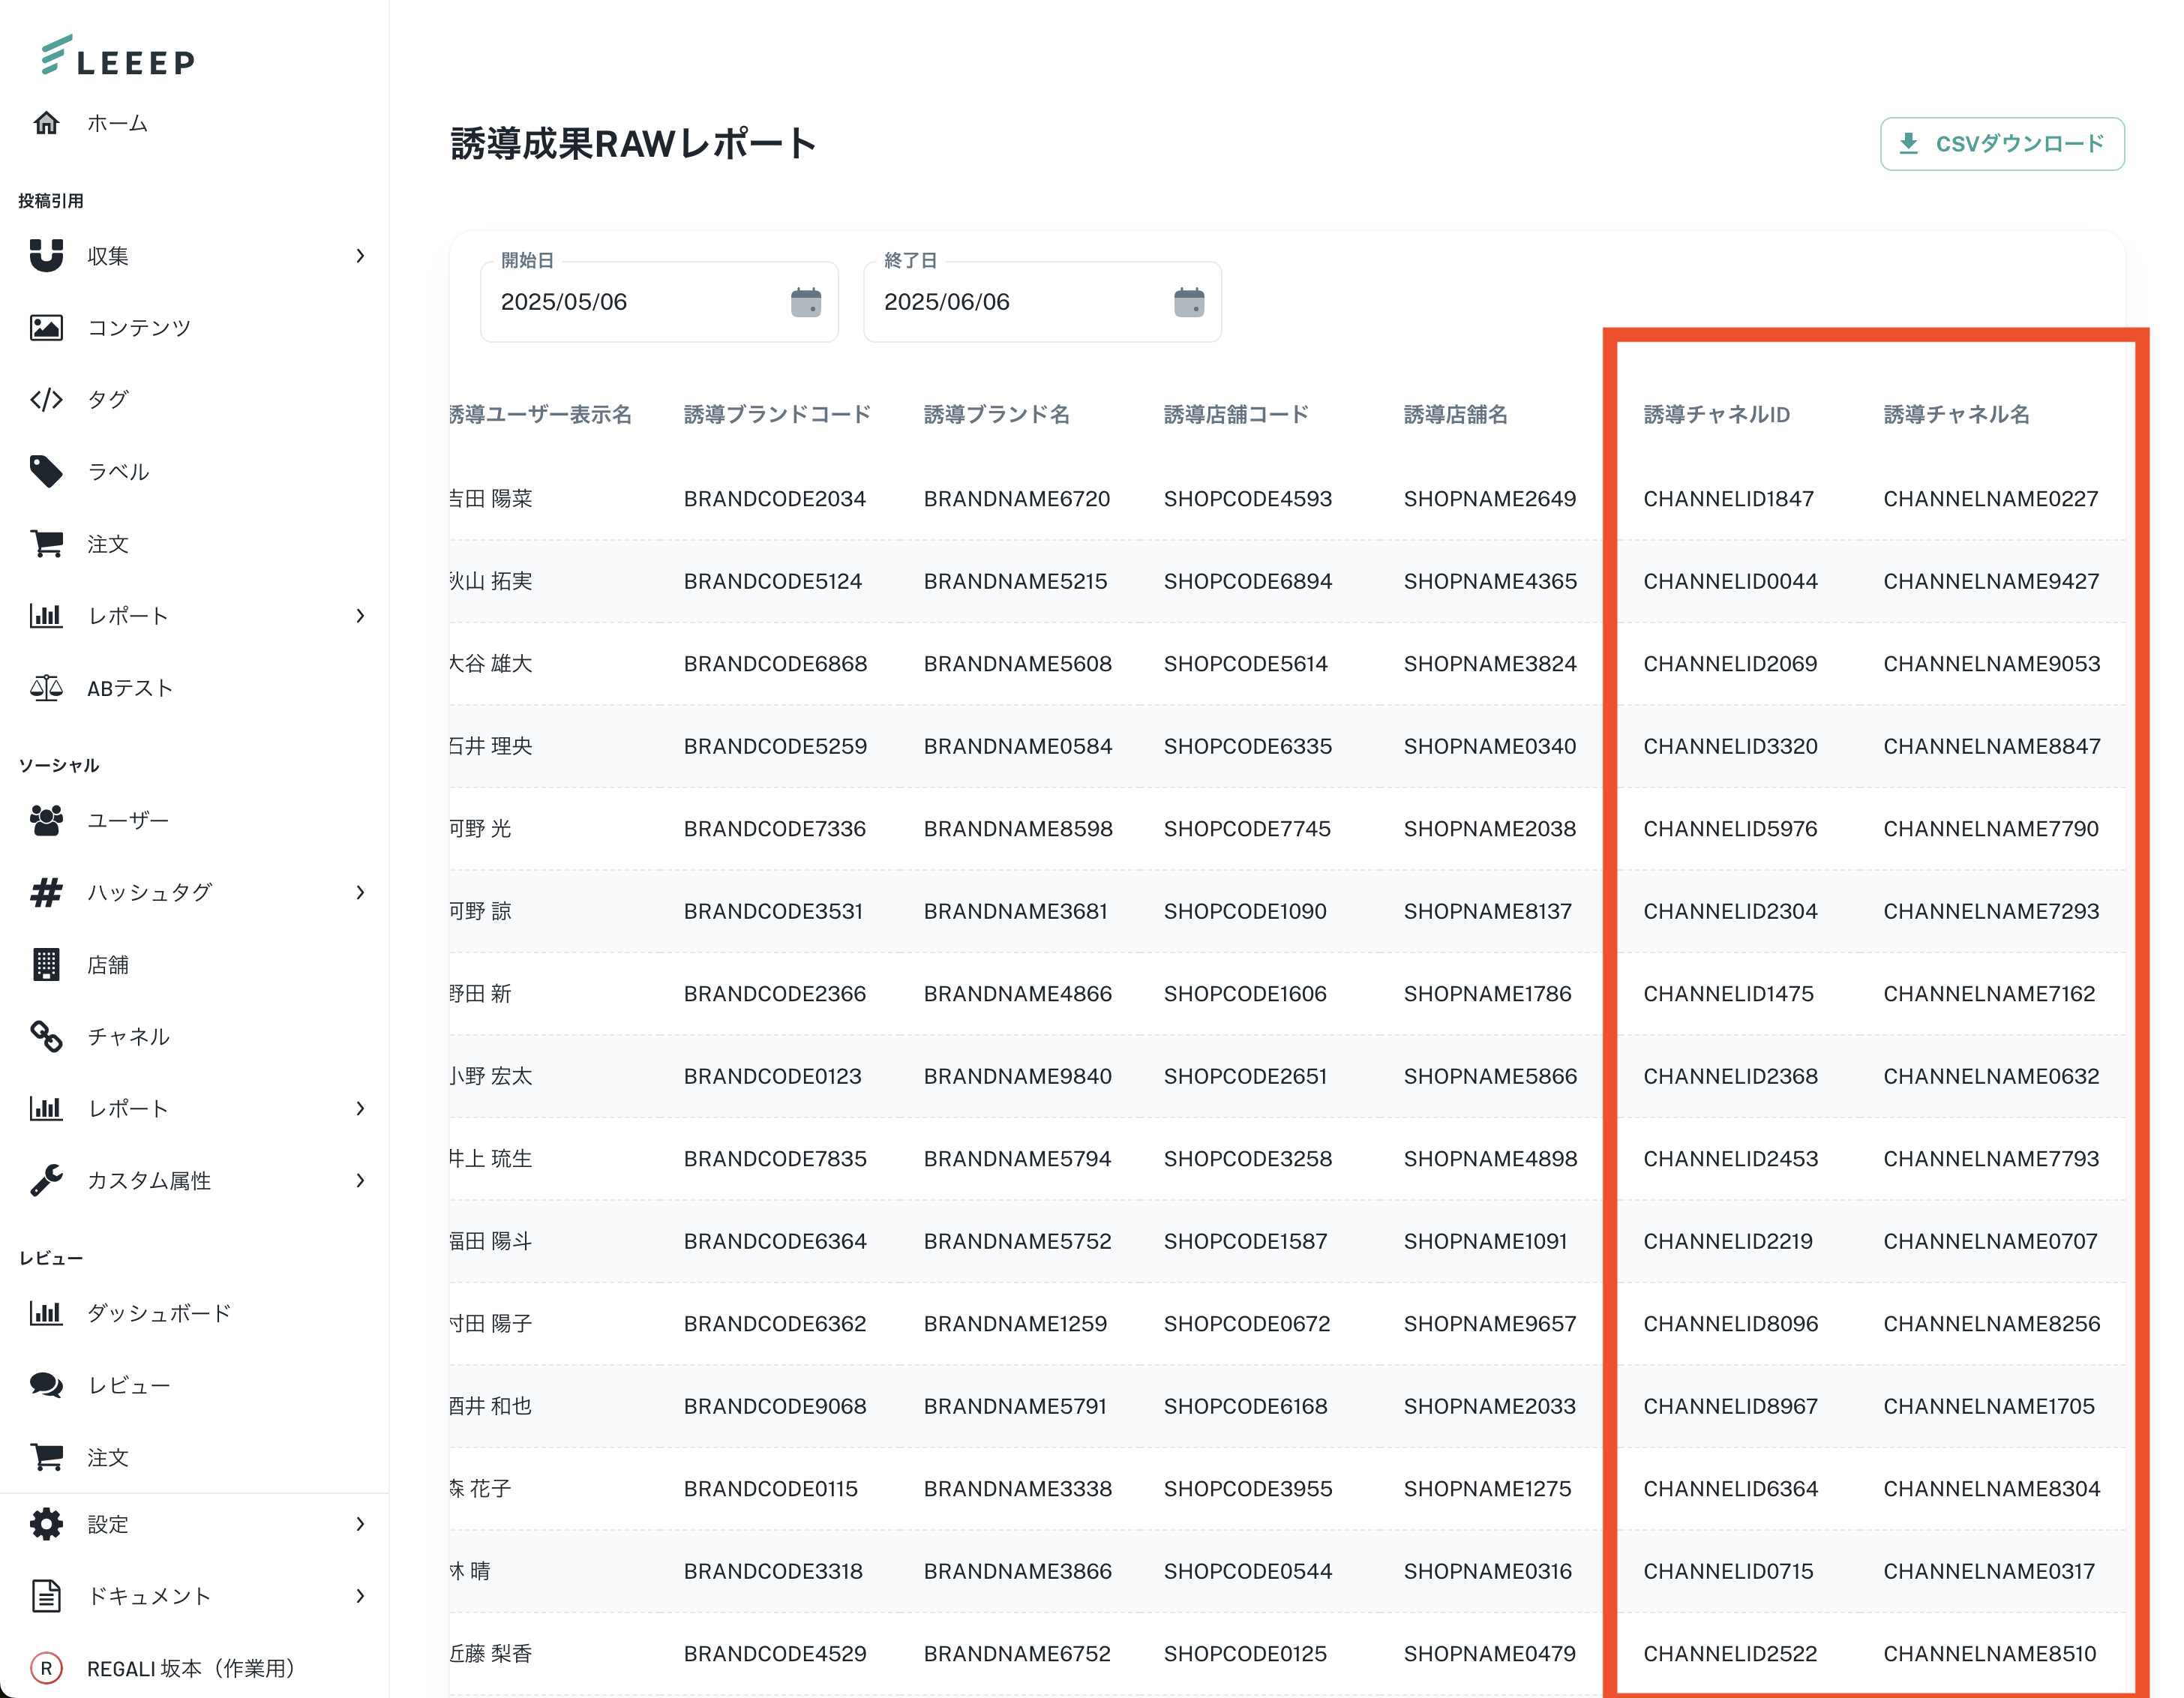
Task: Click the 店舗 building icon
Action: point(46,965)
